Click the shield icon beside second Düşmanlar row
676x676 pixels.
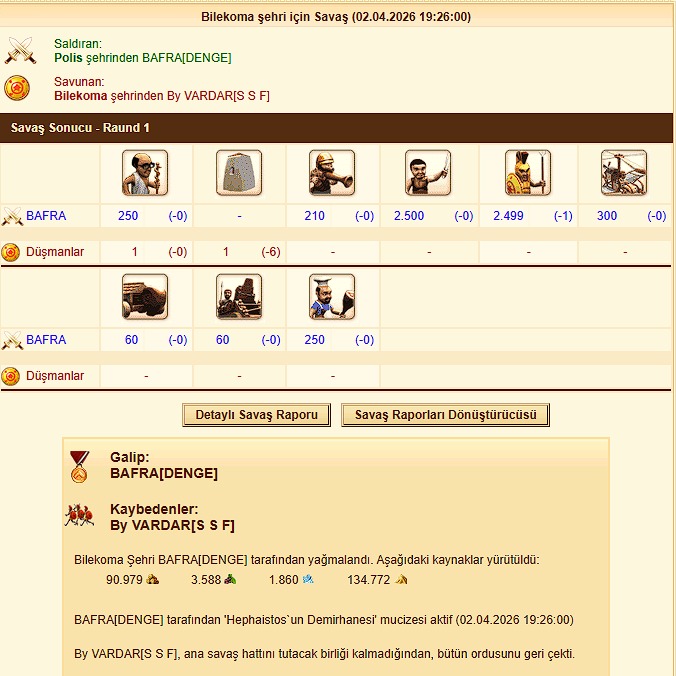(10, 376)
